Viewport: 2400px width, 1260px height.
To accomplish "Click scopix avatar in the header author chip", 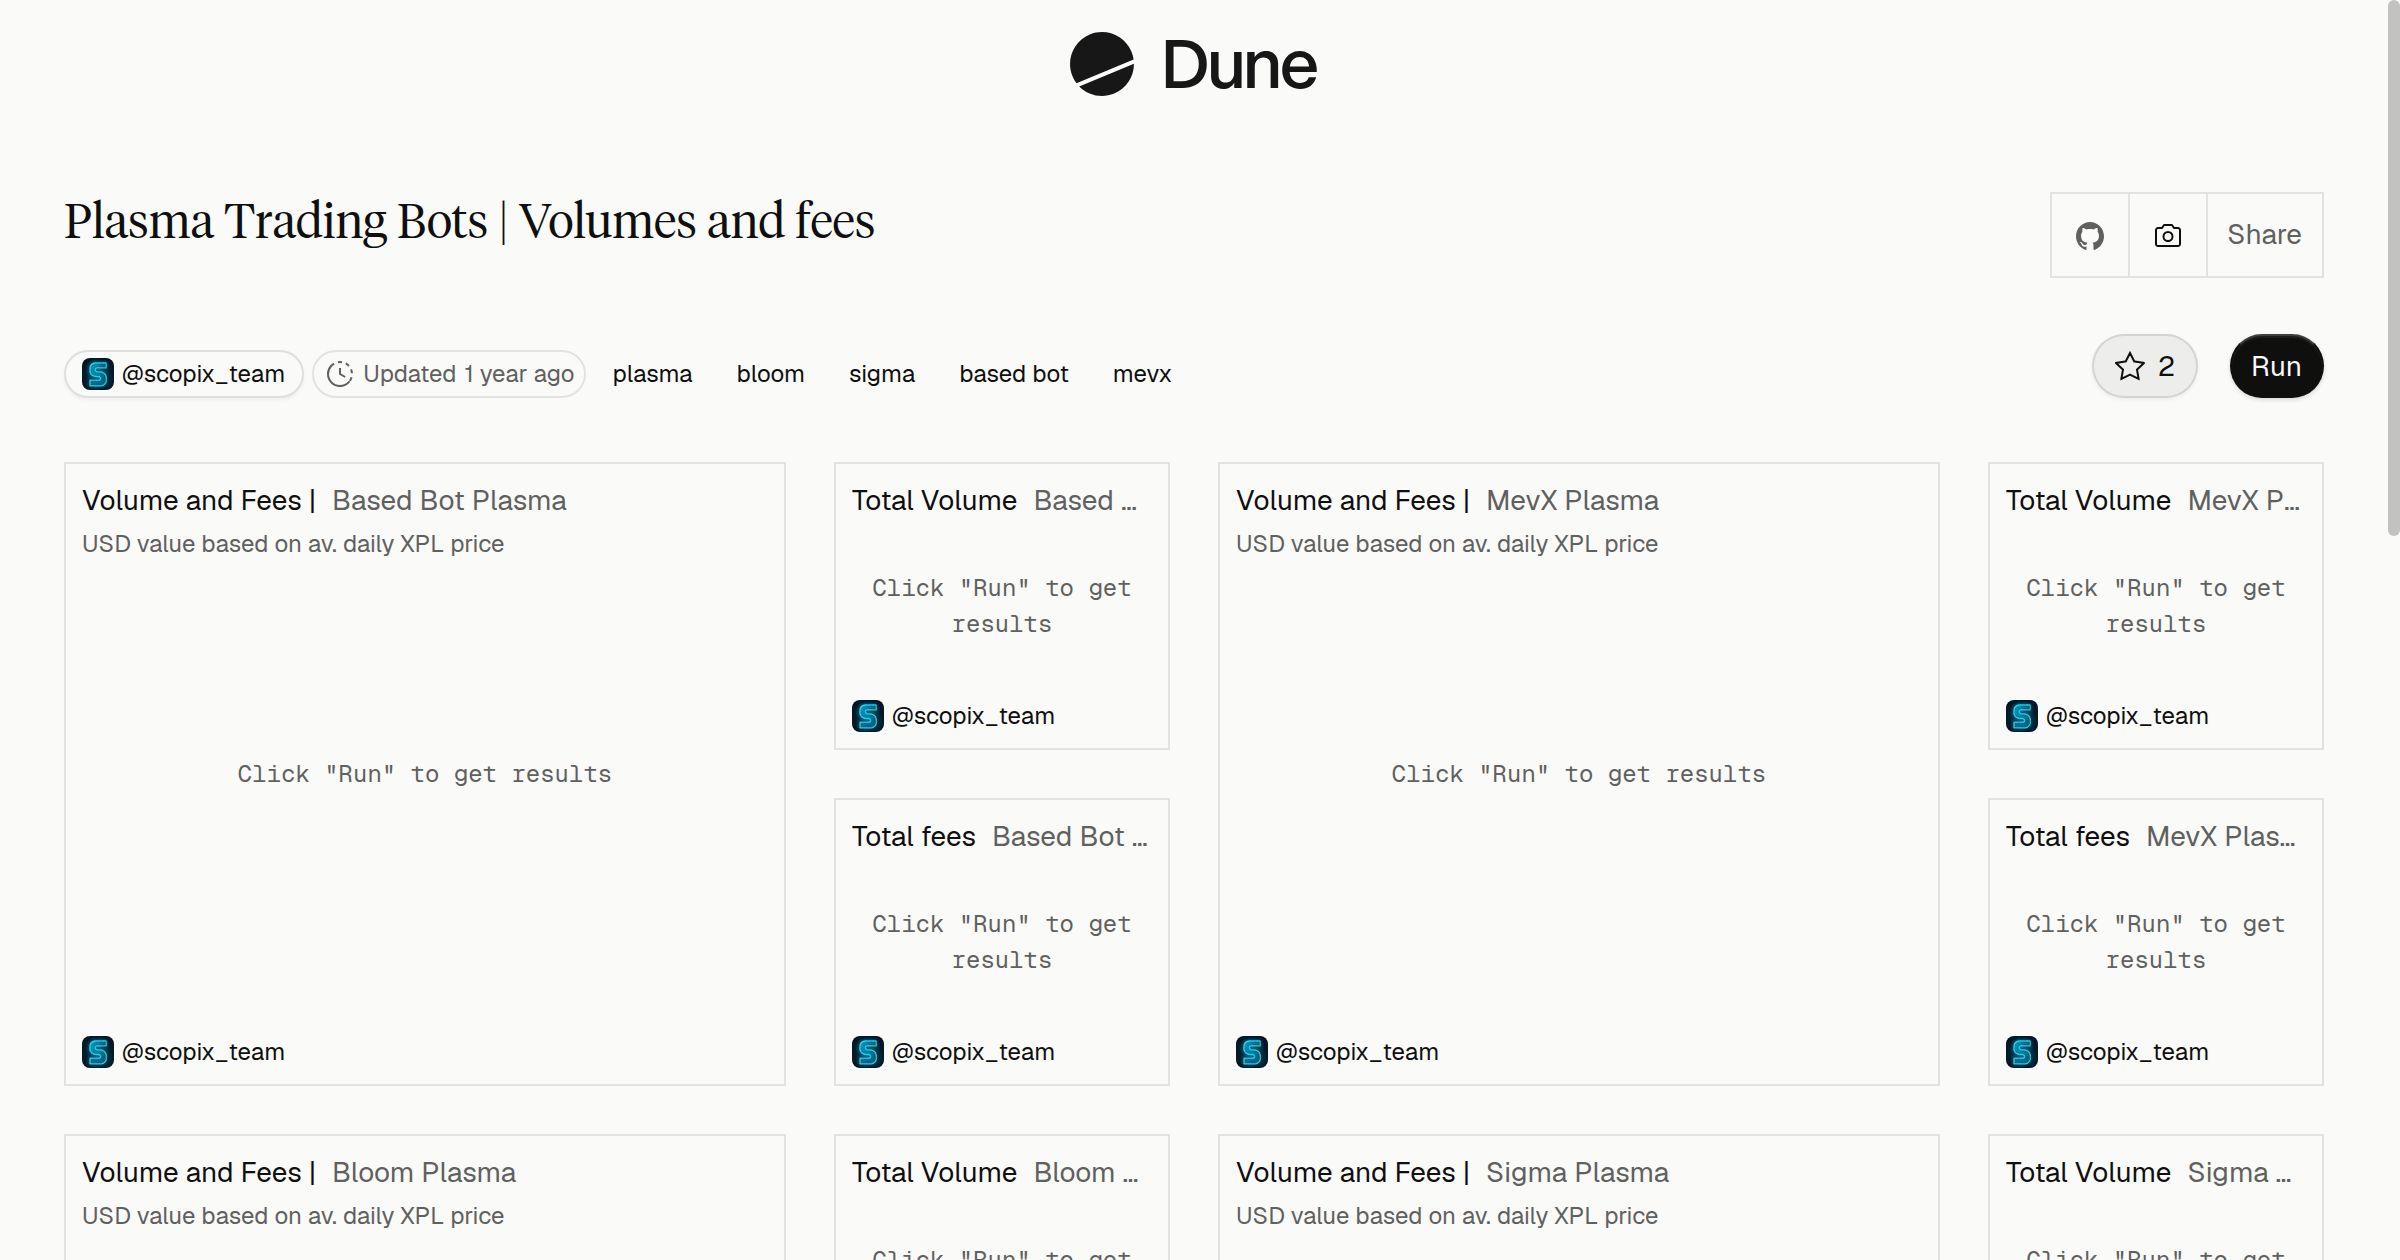I will click(98, 374).
